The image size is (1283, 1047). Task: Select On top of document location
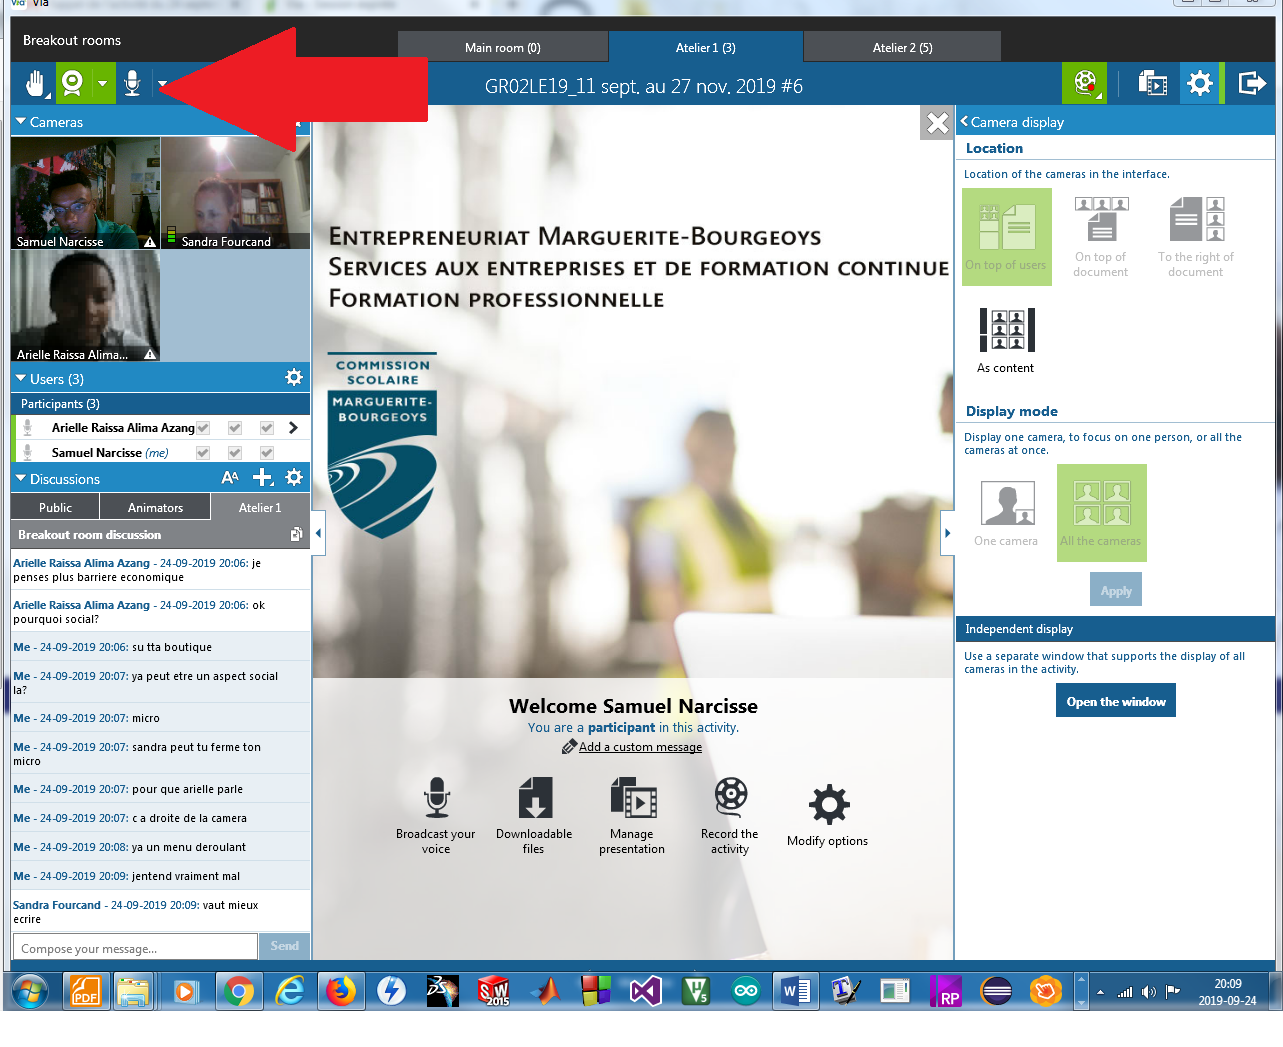click(1101, 237)
